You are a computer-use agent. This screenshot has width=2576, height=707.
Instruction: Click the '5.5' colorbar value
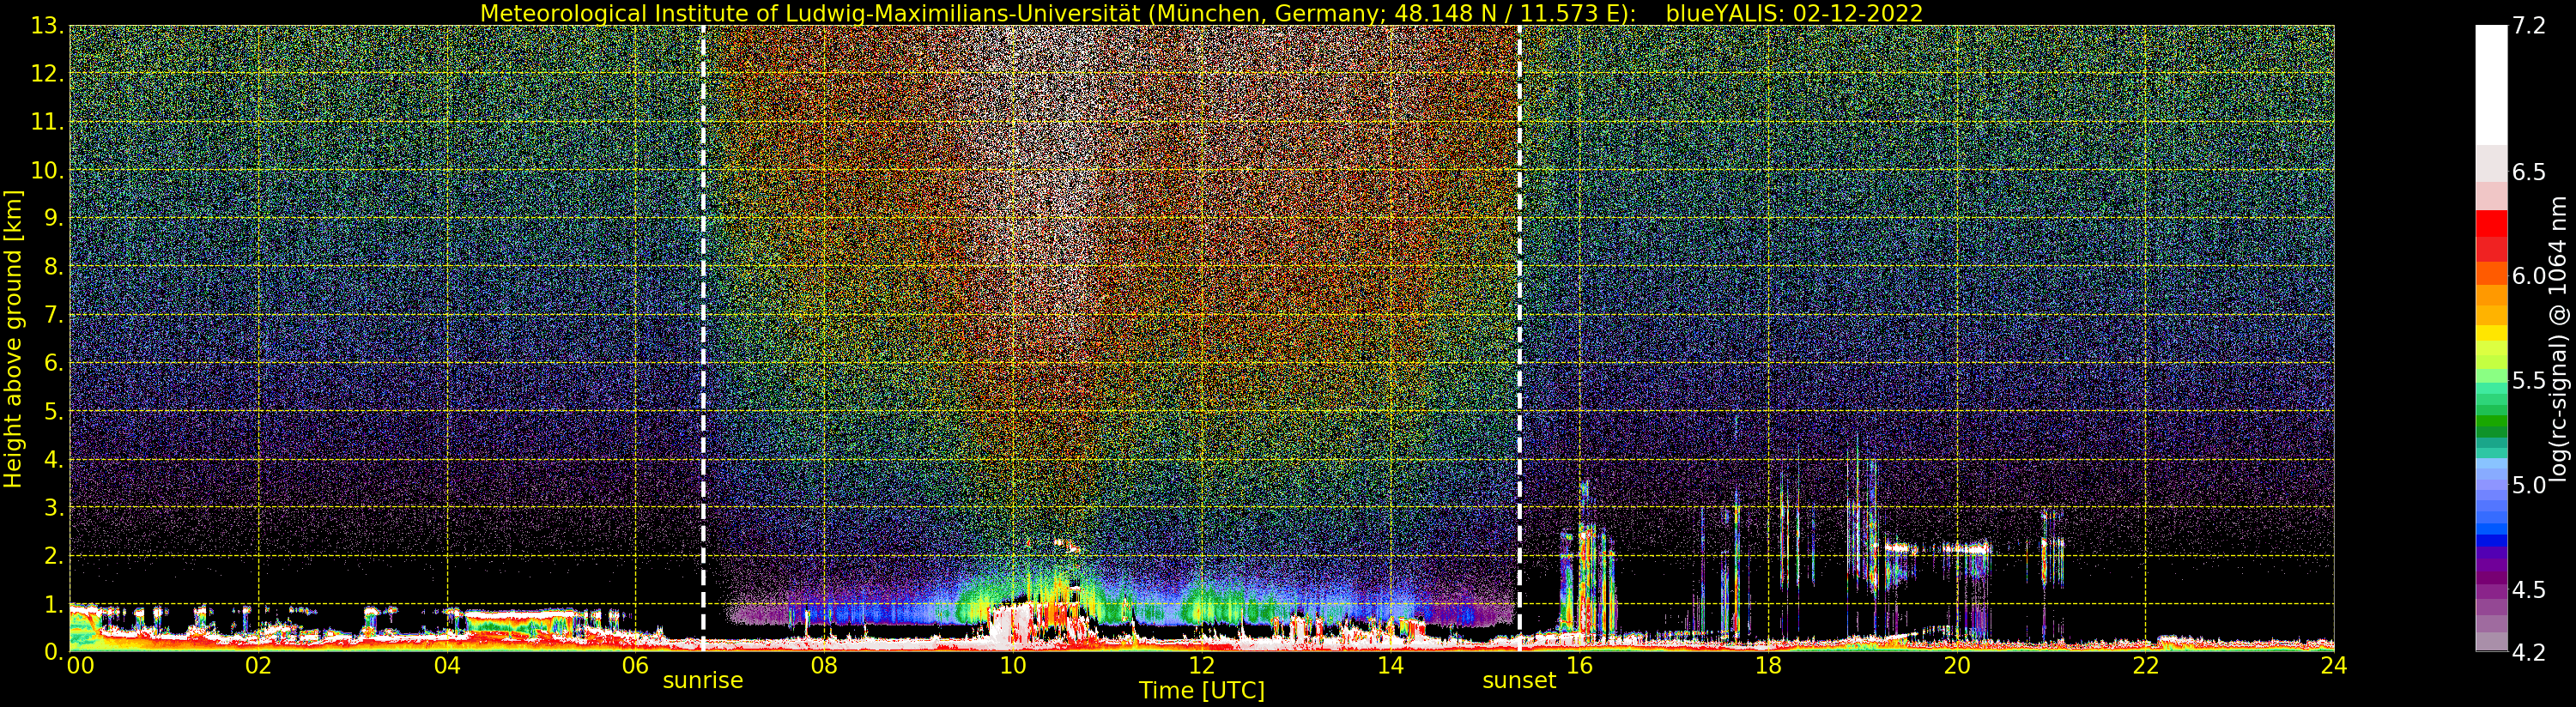pos(2529,380)
